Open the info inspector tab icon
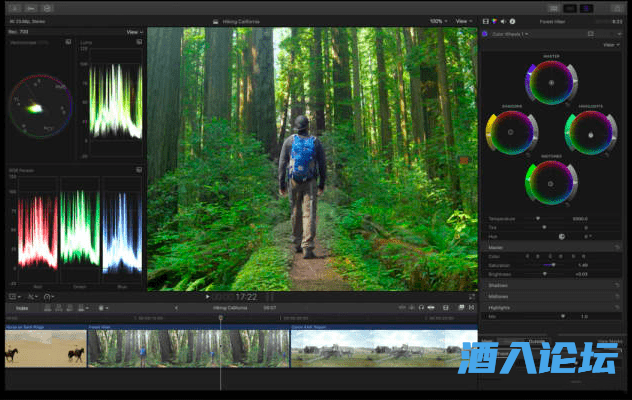The image size is (632, 400). point(510,20)
